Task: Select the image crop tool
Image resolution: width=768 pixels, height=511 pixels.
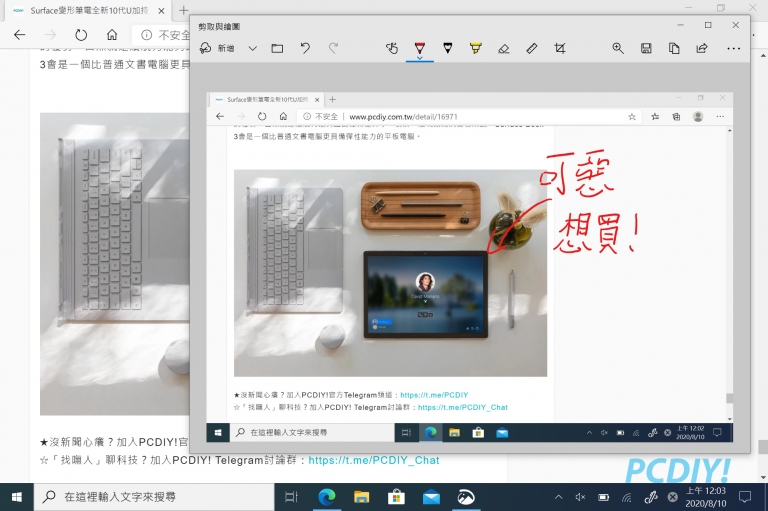Action: pos(559,48)
